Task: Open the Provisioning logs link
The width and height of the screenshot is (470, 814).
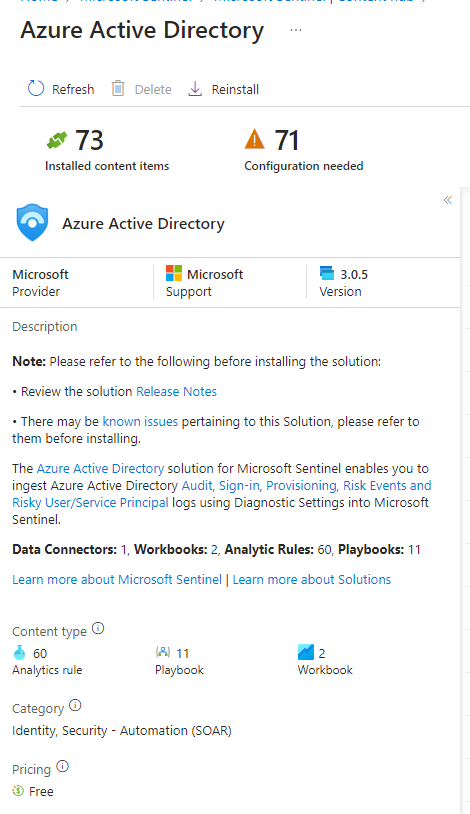Action: tap(301, 485)
